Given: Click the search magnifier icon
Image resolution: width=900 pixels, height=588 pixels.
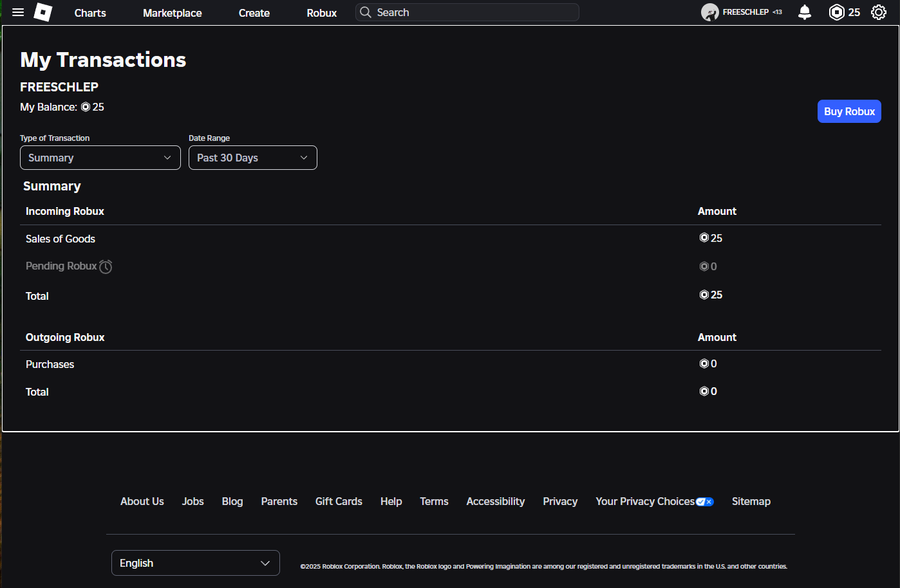Looking at the screenshot, I should click(365, 12).
